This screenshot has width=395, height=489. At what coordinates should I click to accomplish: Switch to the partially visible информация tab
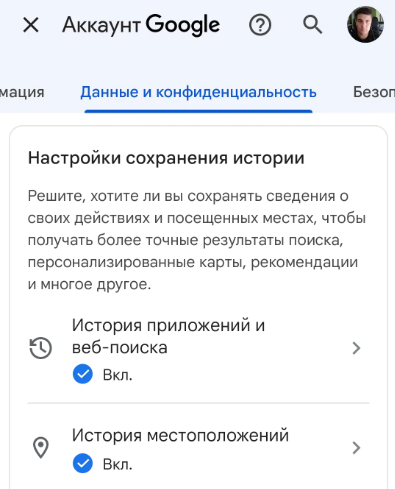22,92
